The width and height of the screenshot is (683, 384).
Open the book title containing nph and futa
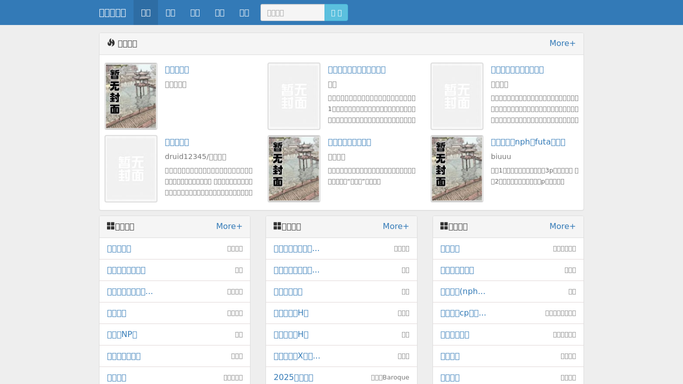[528, 142]
